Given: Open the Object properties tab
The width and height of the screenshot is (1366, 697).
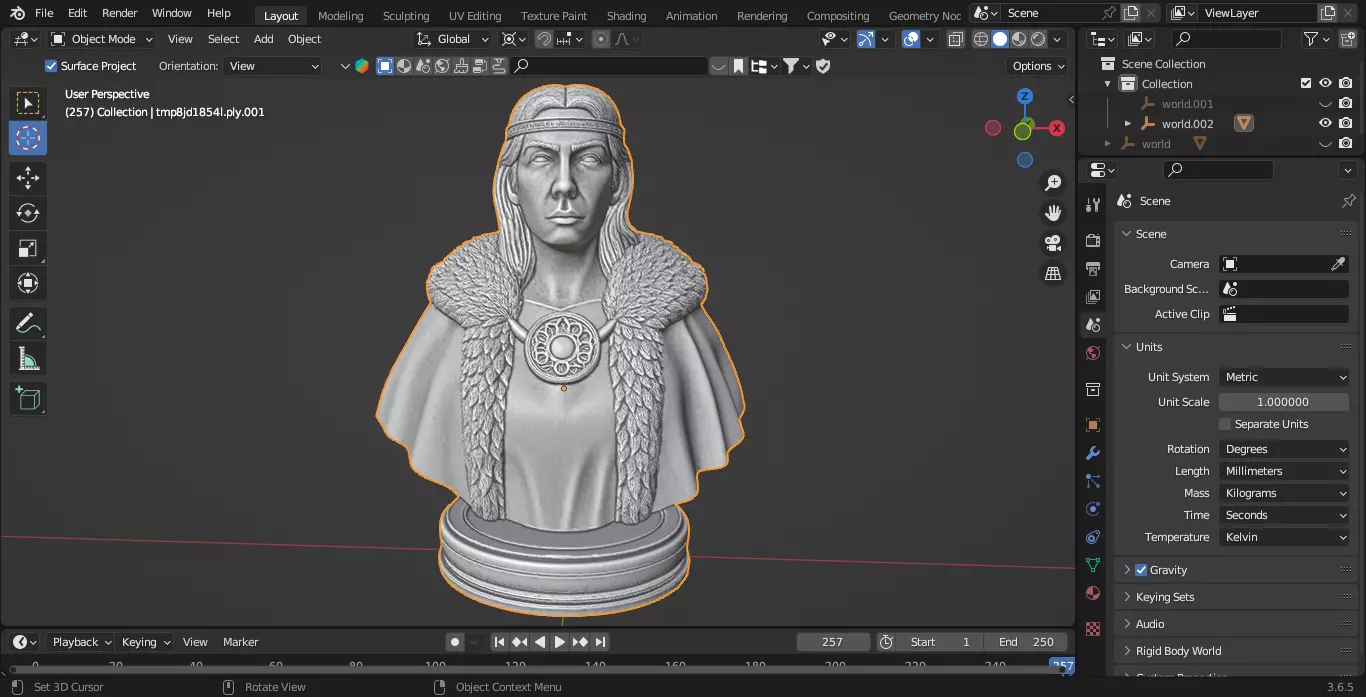Looking at the screenshot, I should (x=1093, y=425).
